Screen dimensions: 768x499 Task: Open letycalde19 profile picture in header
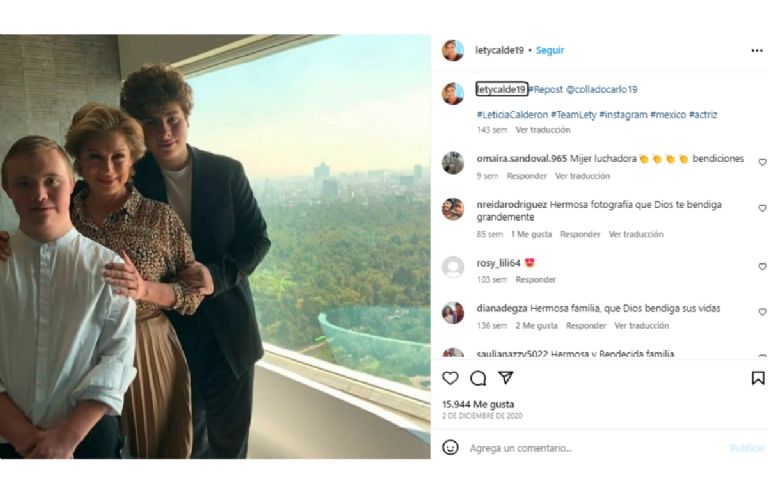click(453, 50)
